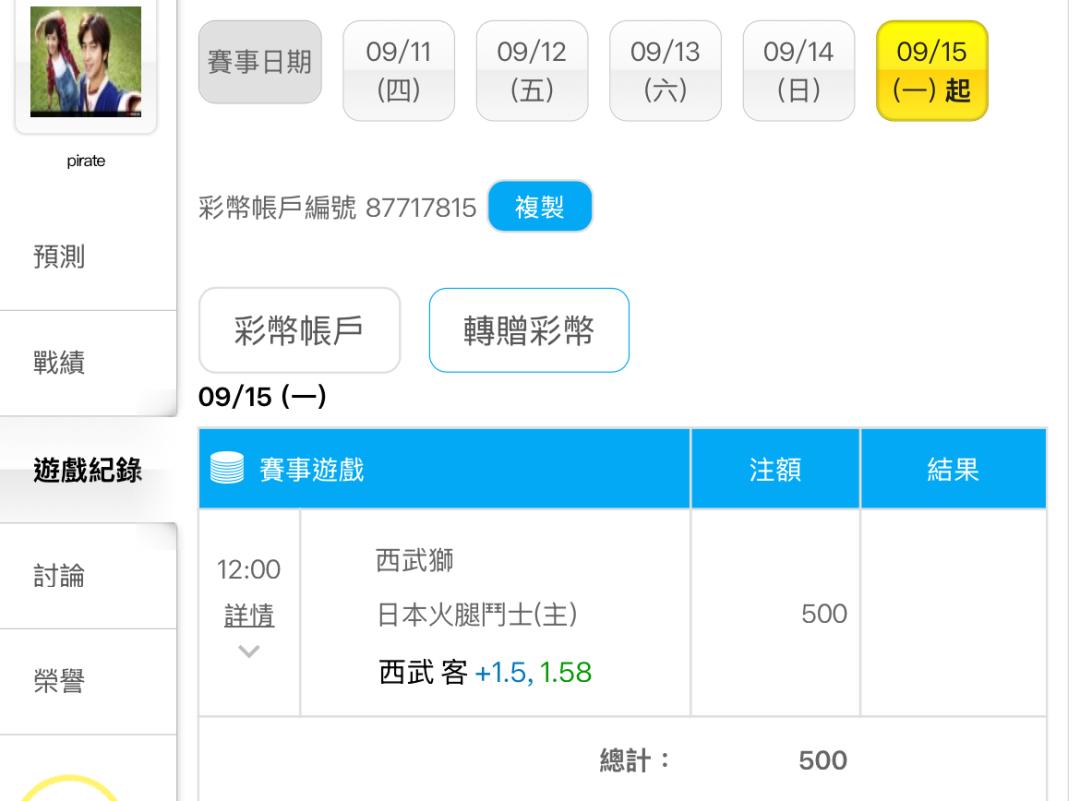Go to the 預測 sidebar menu

(x=60, y=257)
